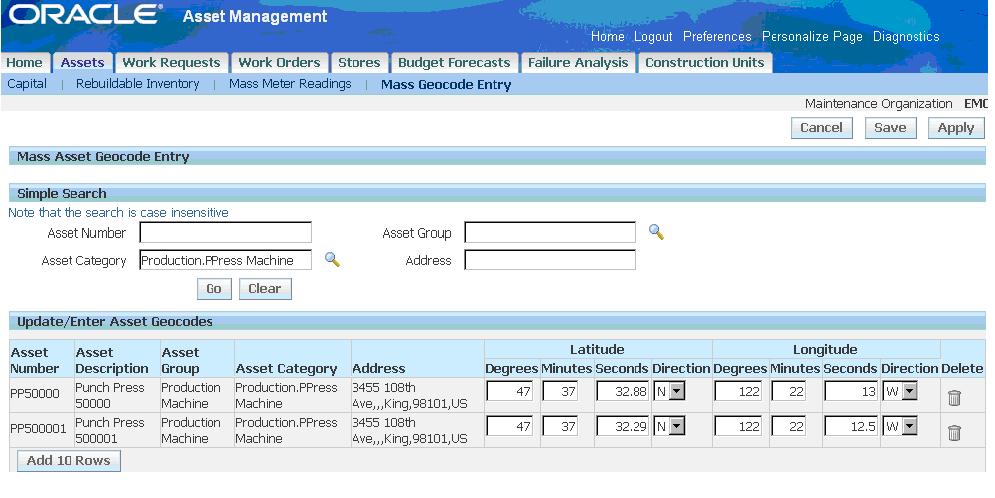This screenshot has width=995, height=498.
Task: Select Mass Meter Readings subtab
Action: [290, 84]
